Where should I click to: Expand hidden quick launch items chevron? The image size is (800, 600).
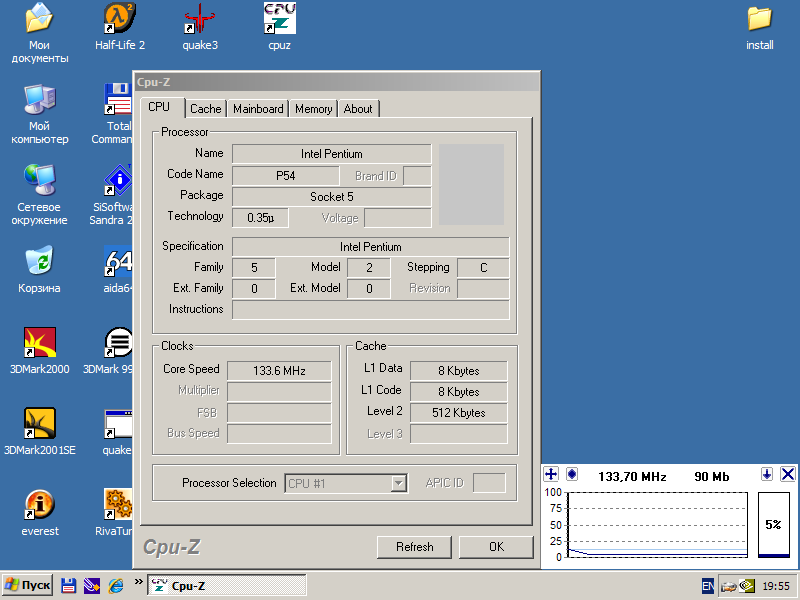138,581
